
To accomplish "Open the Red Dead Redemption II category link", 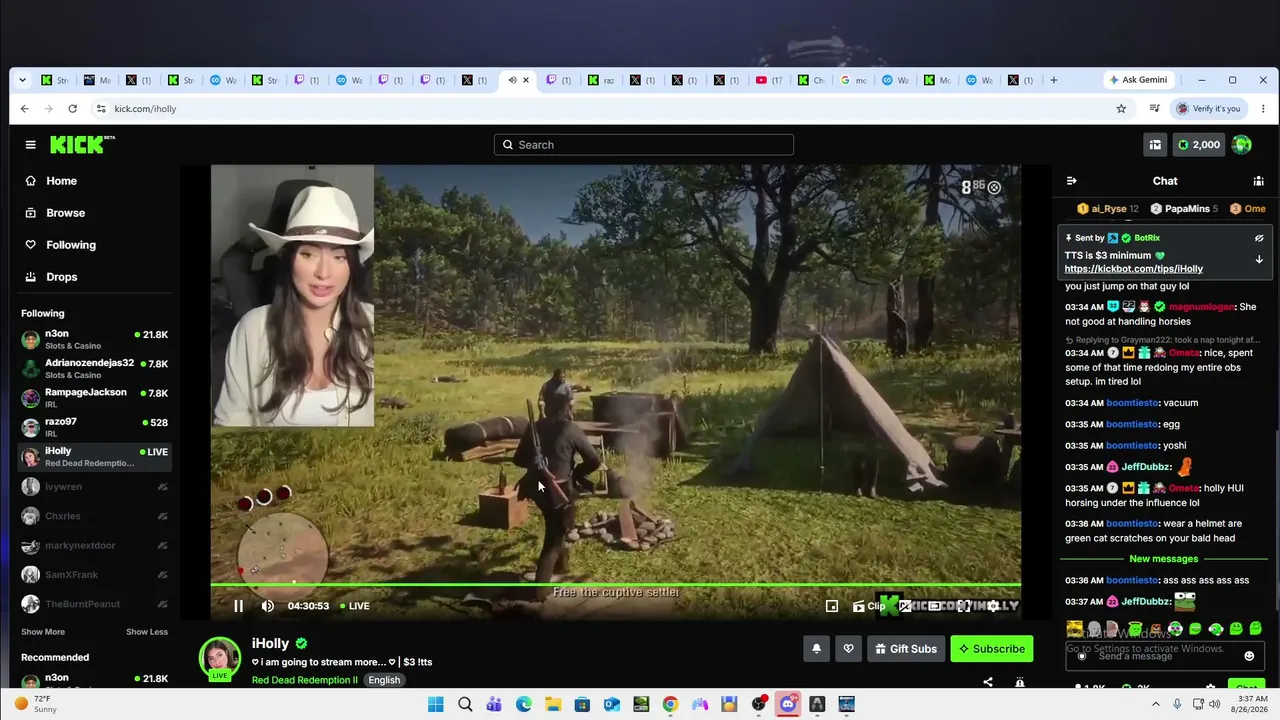I will [x=304, y=680].
